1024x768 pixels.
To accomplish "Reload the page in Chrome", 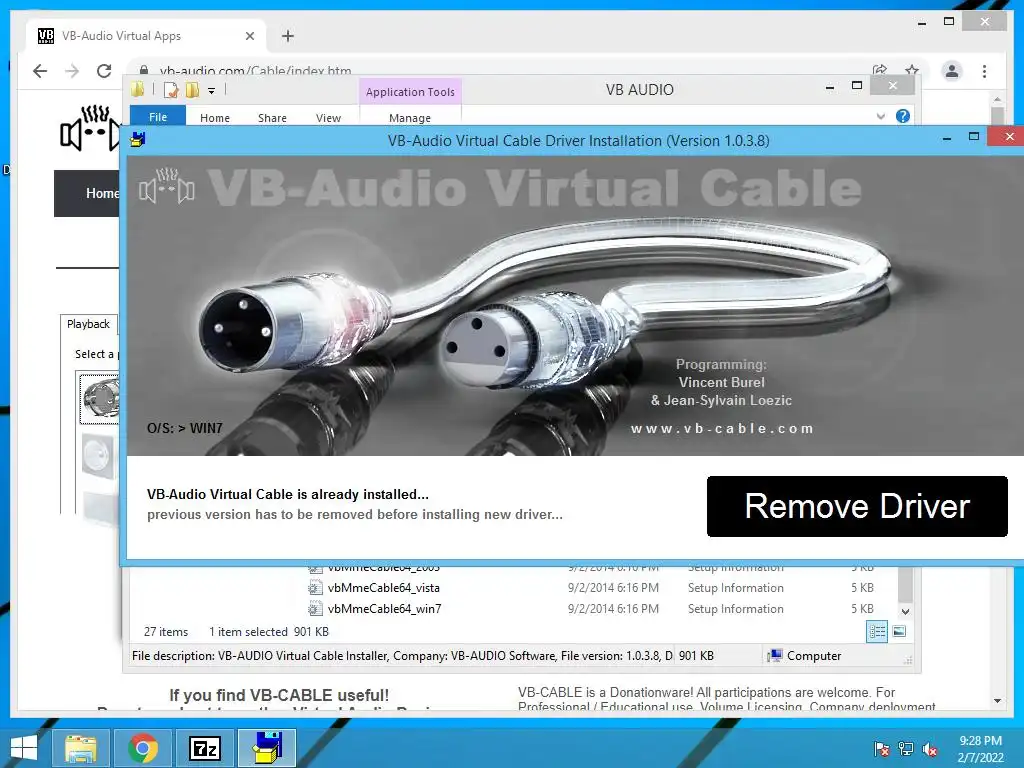I will [x=104, y=71].
